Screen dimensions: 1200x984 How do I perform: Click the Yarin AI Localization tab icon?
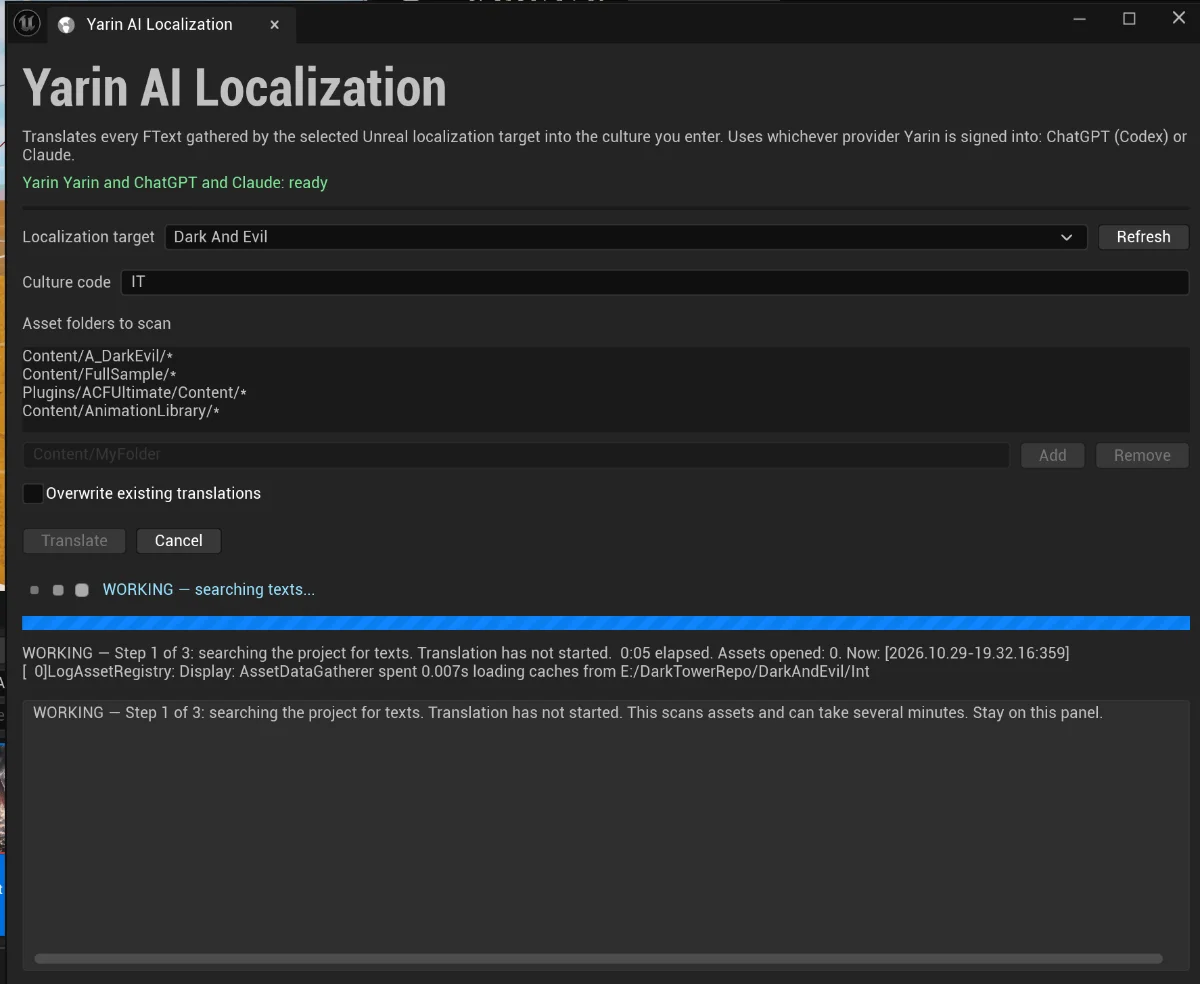coord(67,25)
